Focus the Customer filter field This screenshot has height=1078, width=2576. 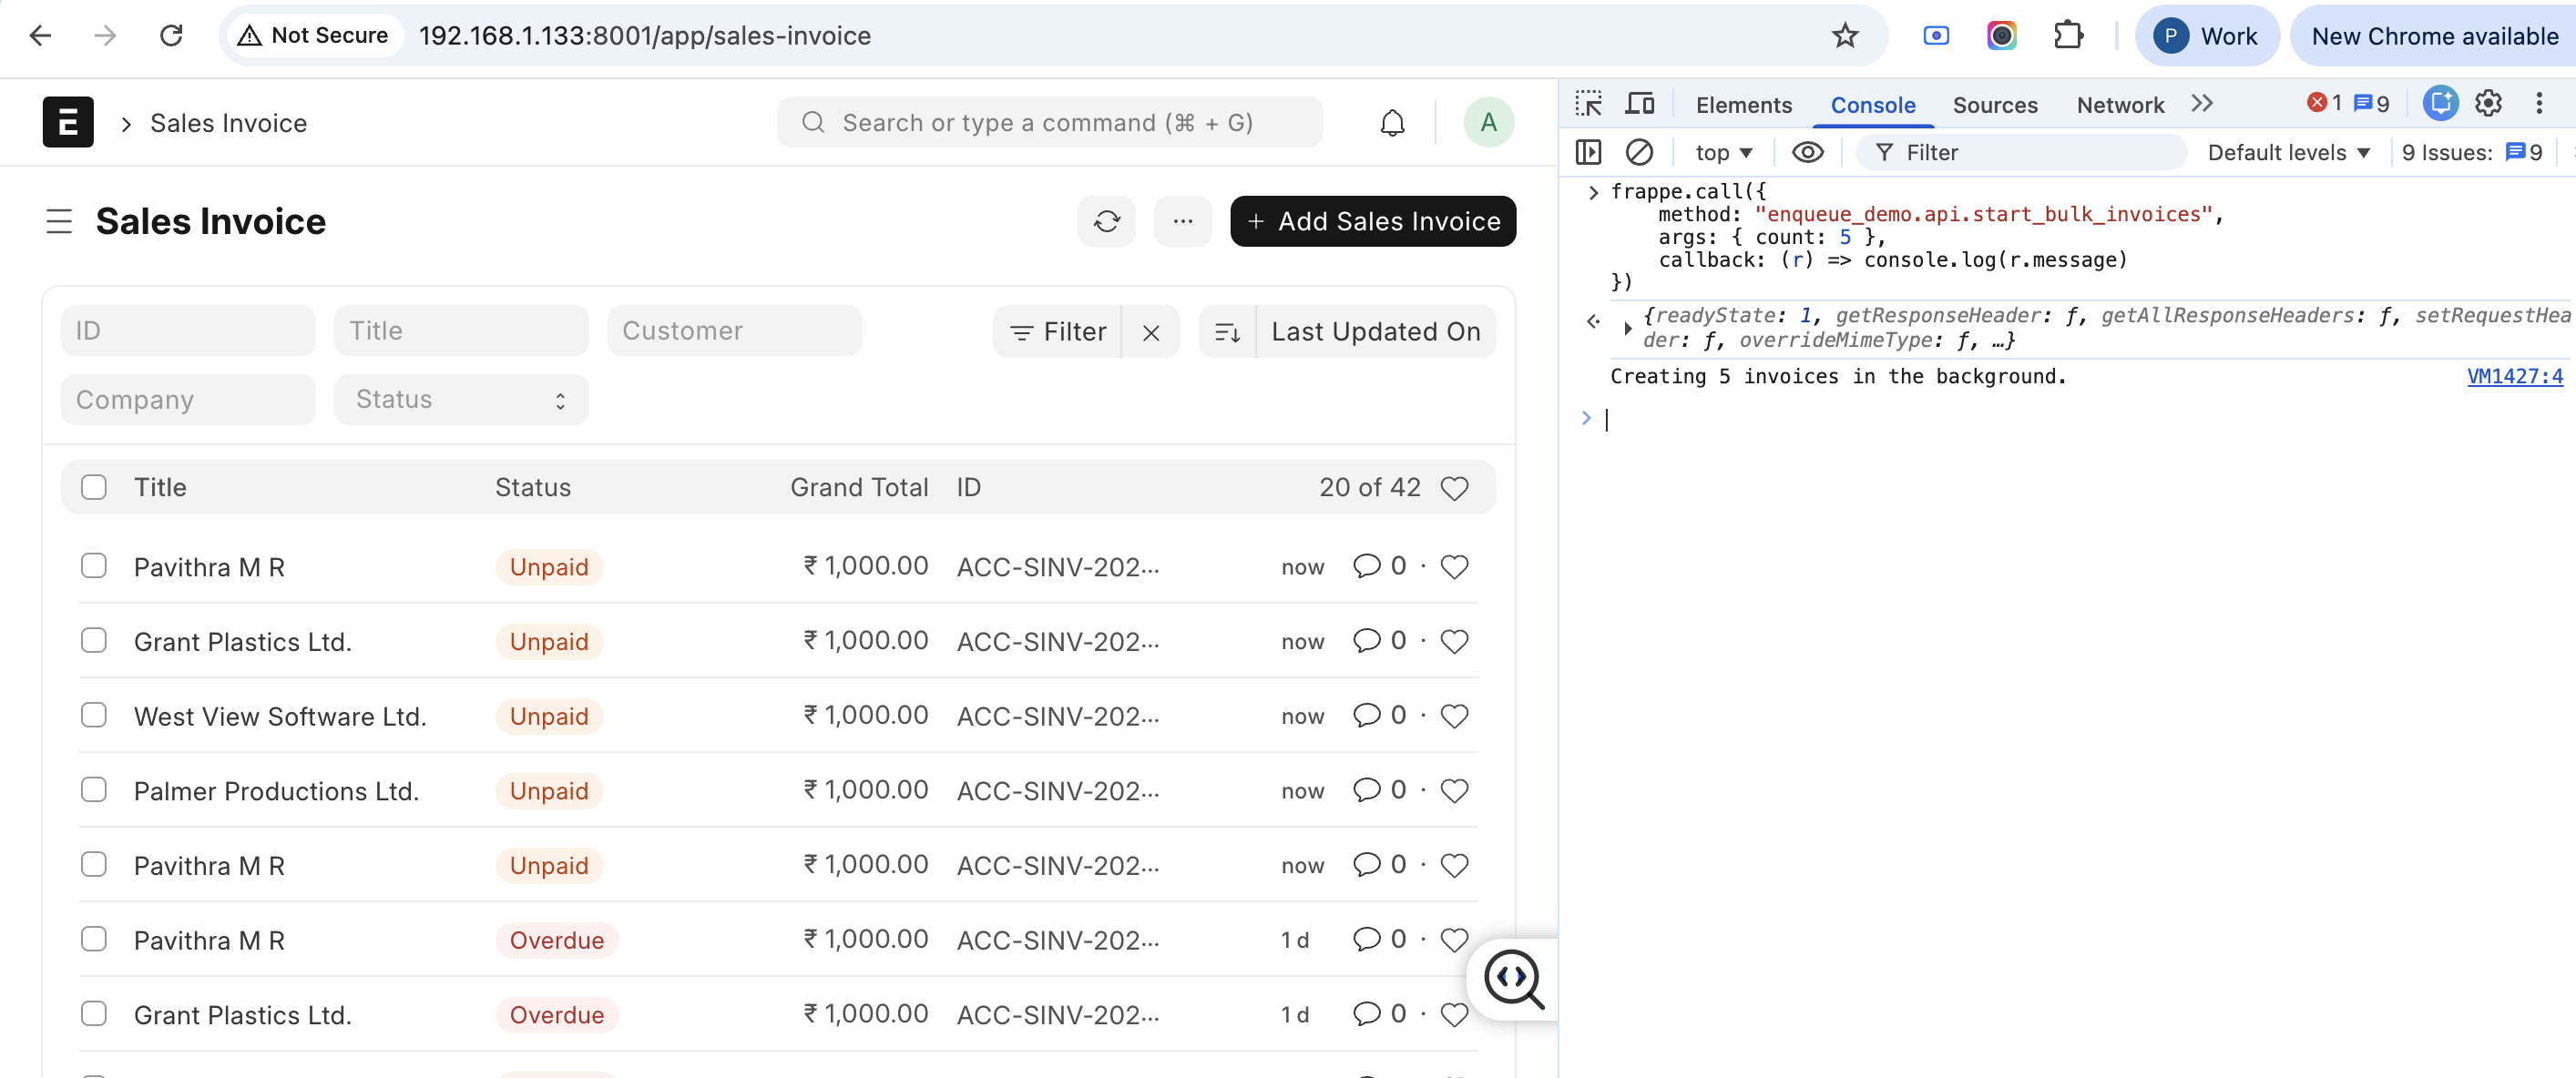(x=734, y=331)
